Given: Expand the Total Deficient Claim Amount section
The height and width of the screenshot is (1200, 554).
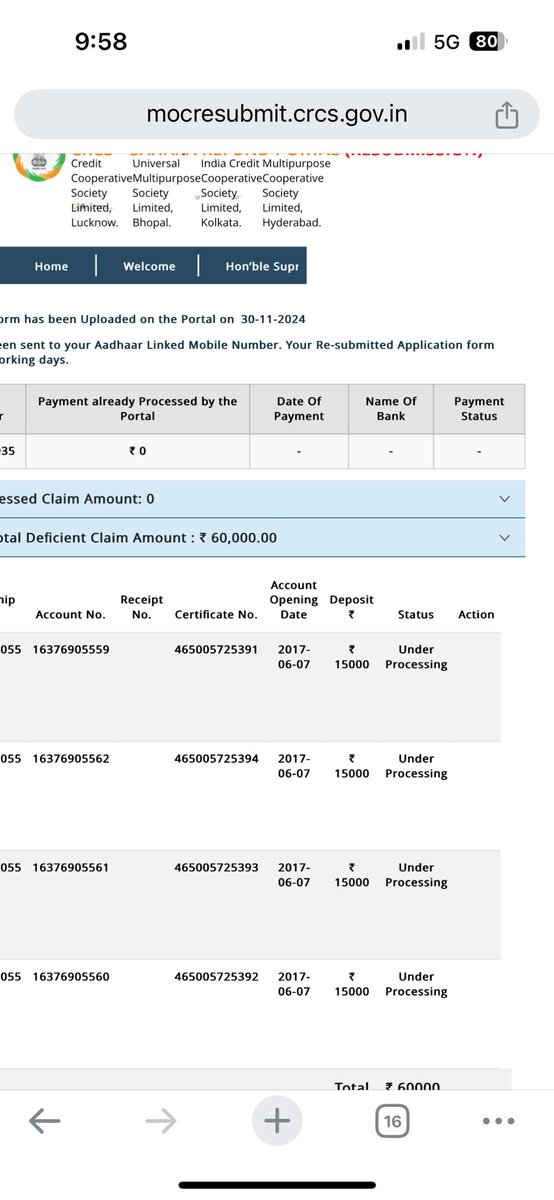Looking at the screenshot, I should pos(503,537).
